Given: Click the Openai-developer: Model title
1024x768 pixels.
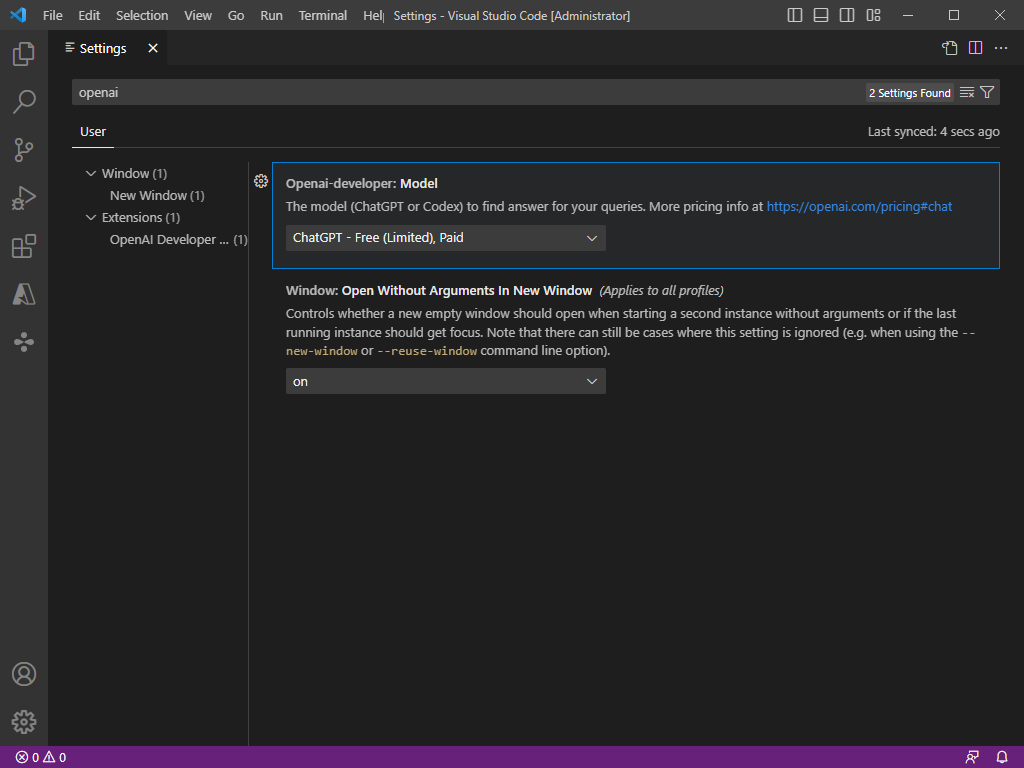Looking at the screenshot, I should (362, 184).
